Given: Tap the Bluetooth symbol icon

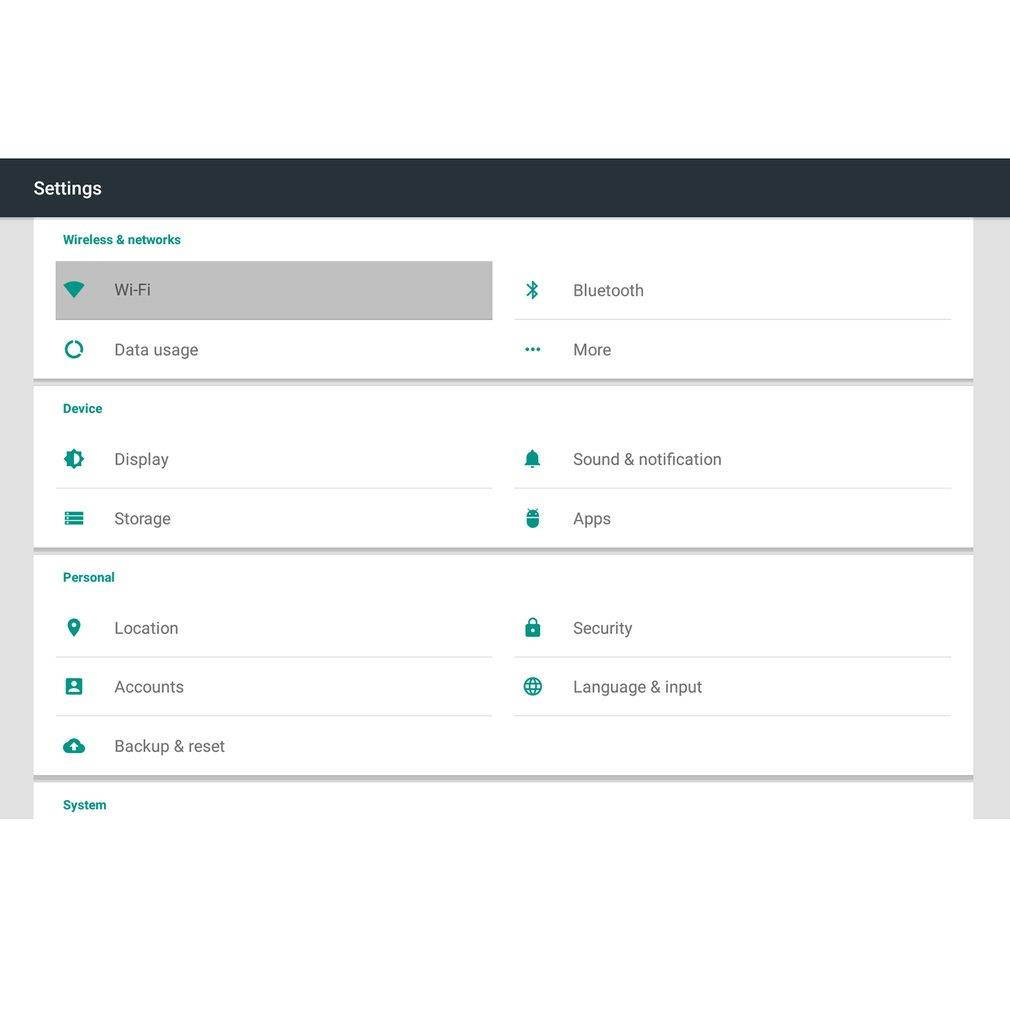Looking at the screenshot, I should click(532, 290).
